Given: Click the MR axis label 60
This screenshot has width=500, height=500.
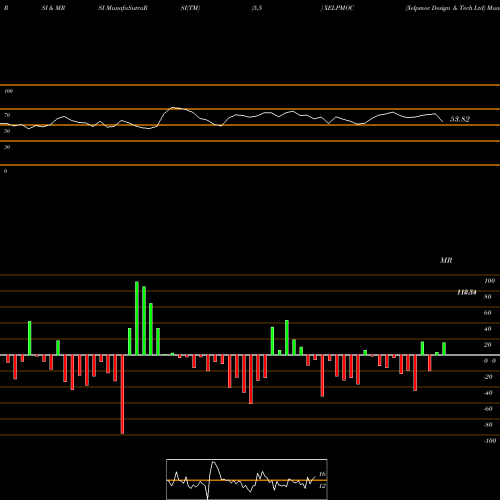Looking at the screenshot, I should 487,313.
